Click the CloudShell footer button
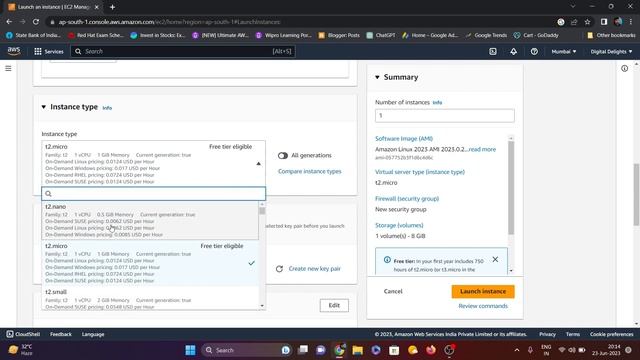 pos(23,334)
